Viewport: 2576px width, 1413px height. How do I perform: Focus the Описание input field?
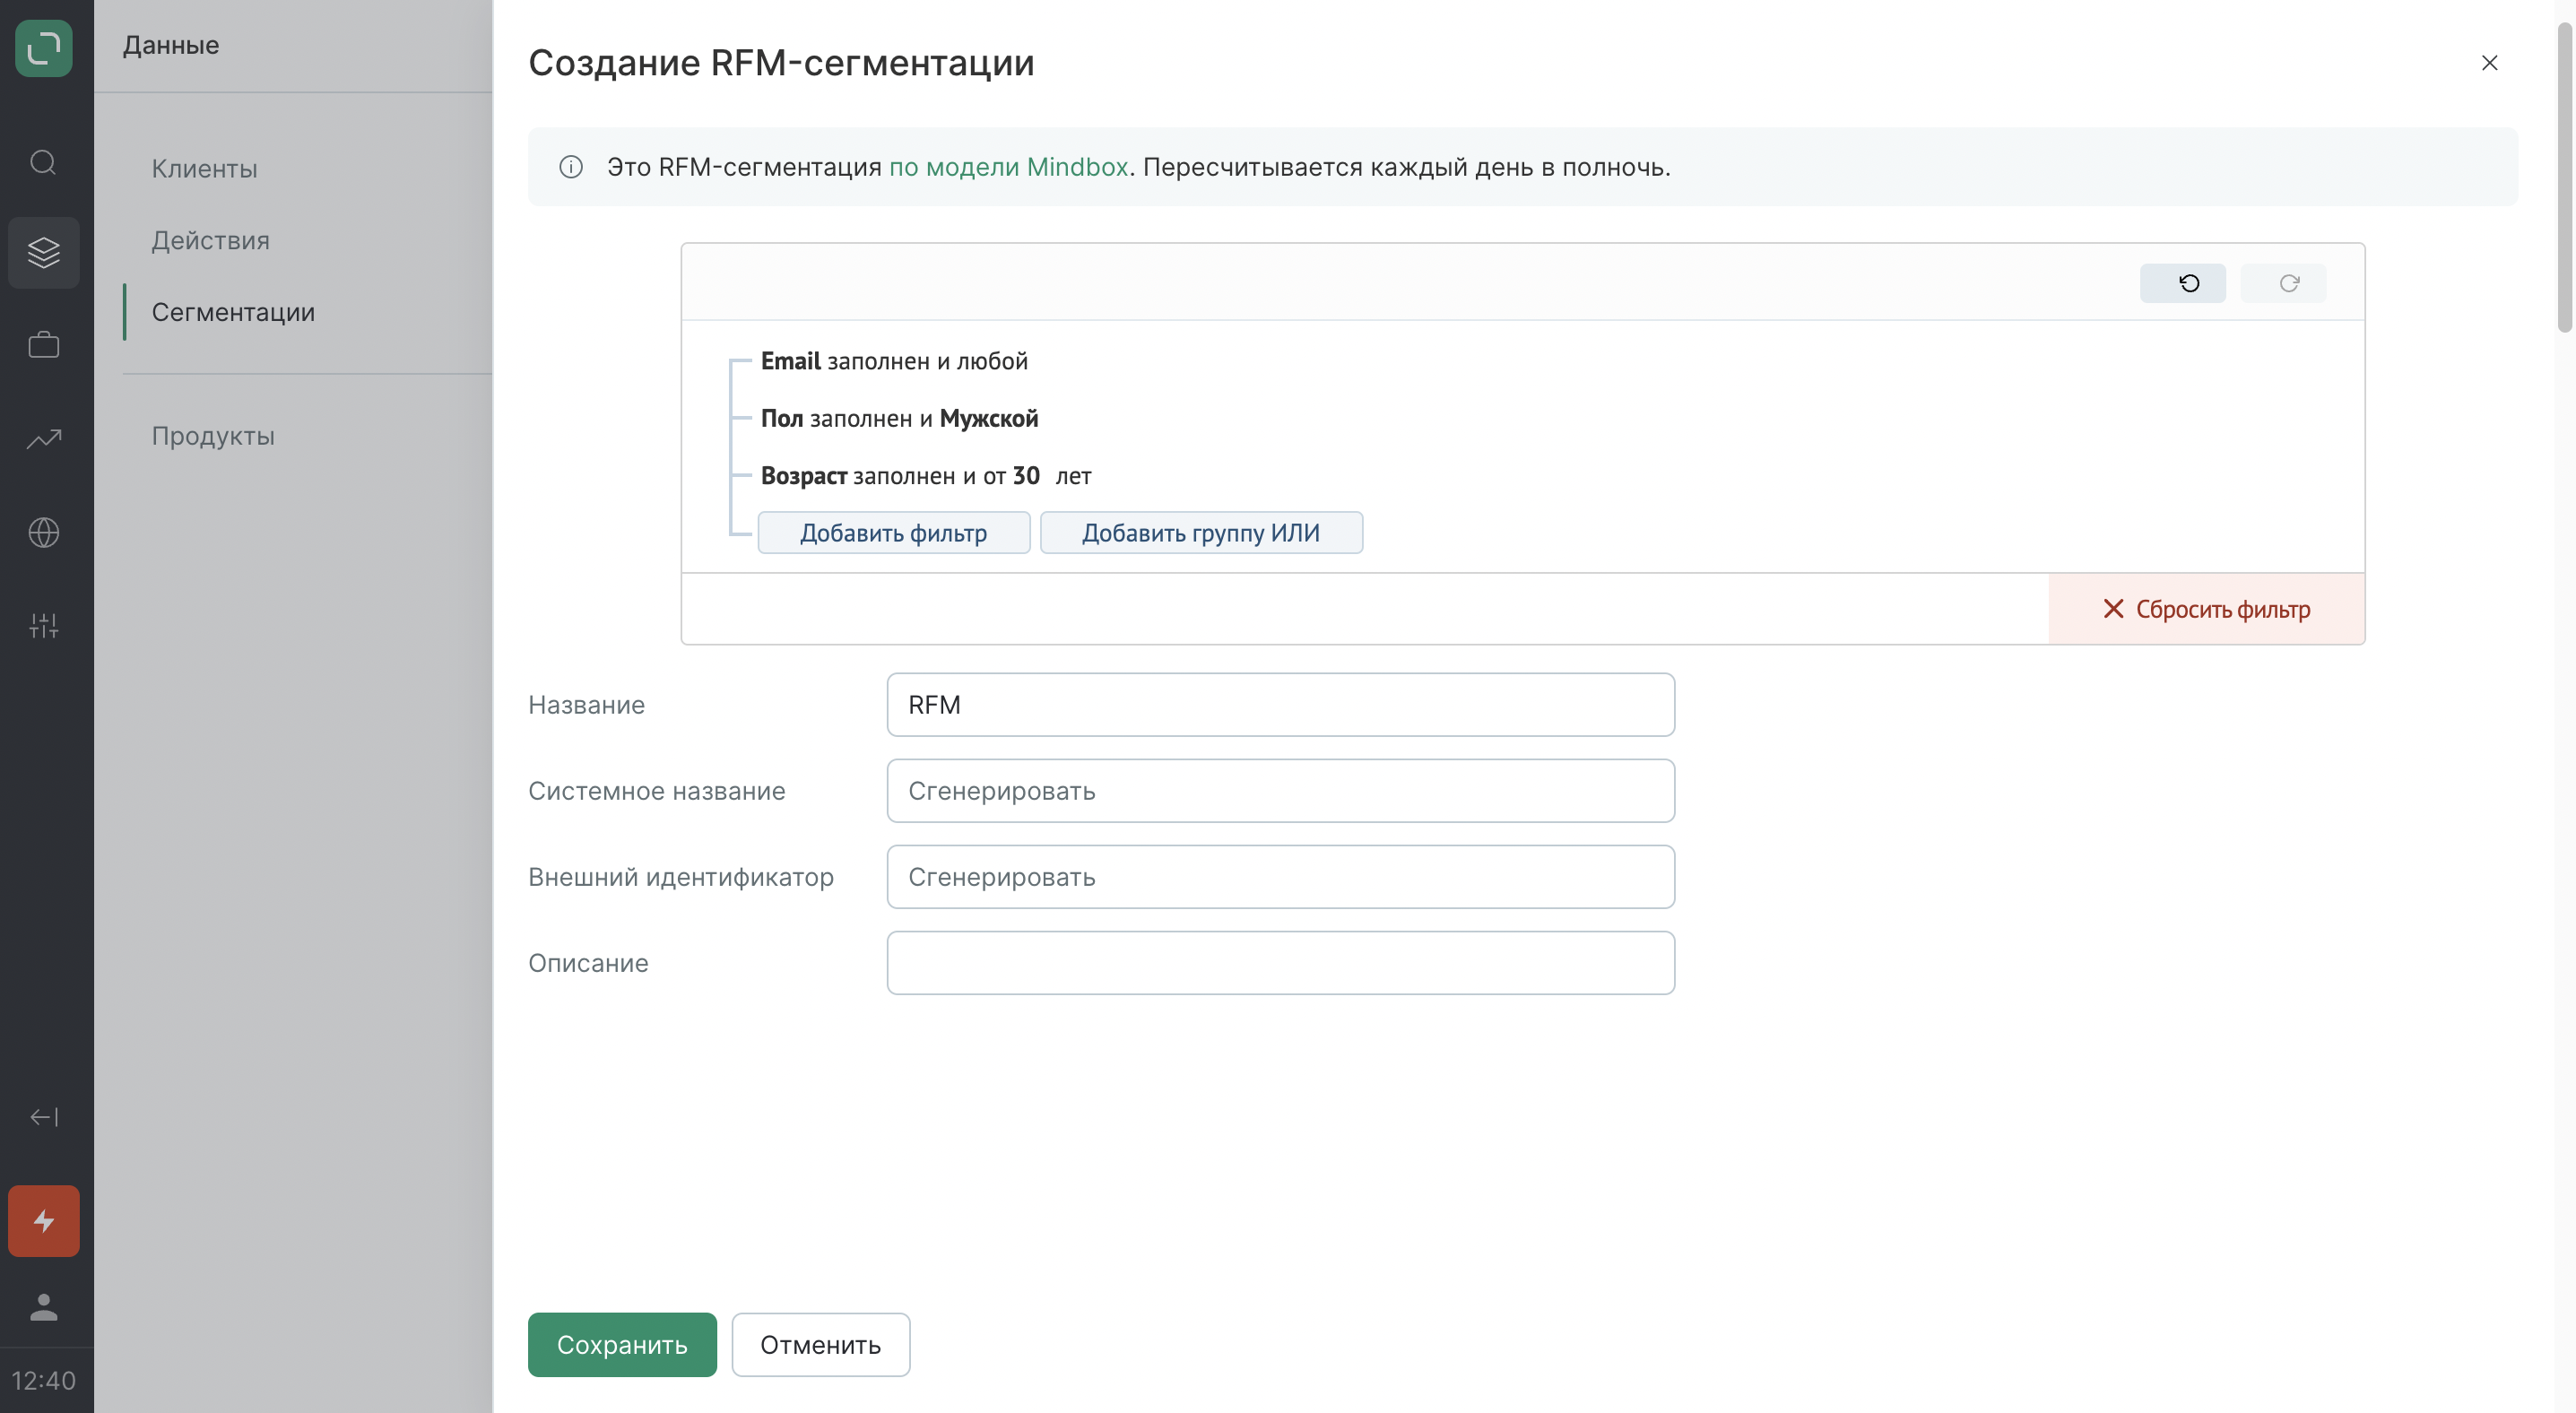tap(1281, 963)
